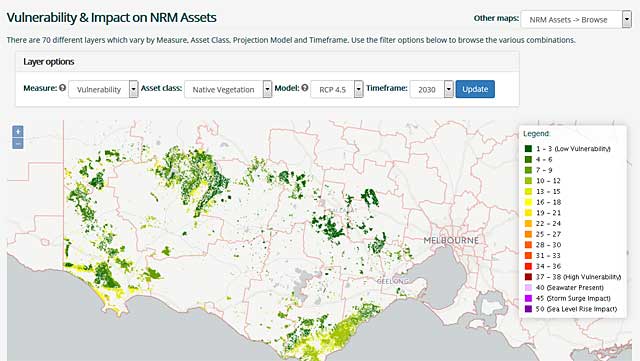Click the 40 Seawater Present legend swatch
This screenshot has height=361, width=640.
click(x=528, y=287)
